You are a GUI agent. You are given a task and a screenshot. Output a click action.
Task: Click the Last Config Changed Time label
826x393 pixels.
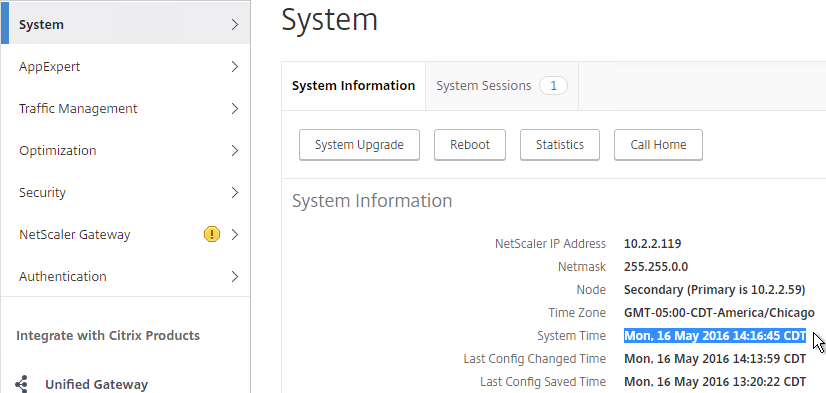(x=535, y=359)
